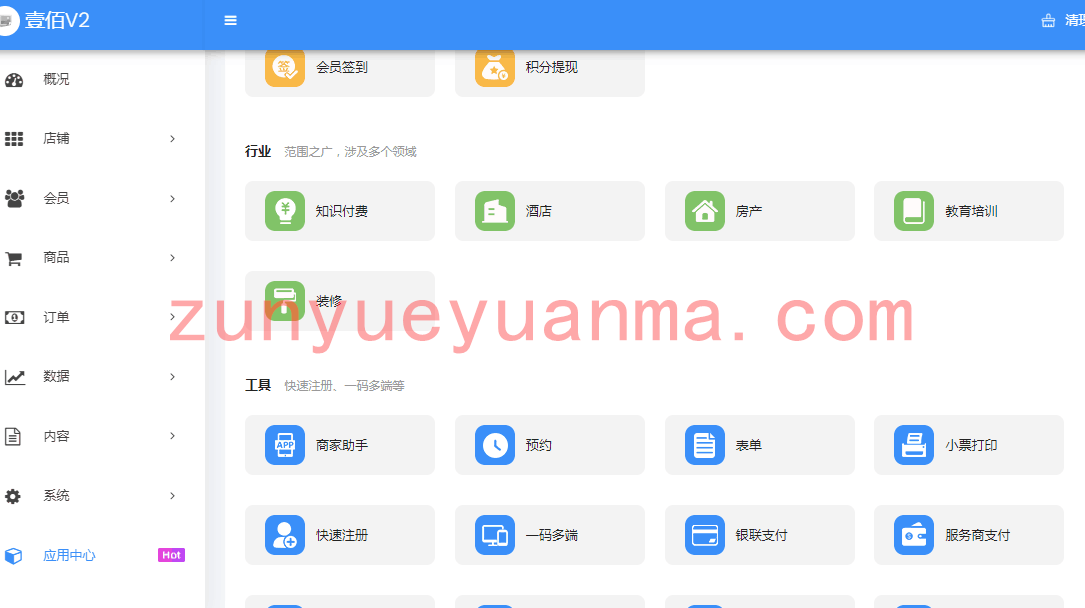
Task: Open the 一码多端 devices icon
Action: click(x=495, y=535)
